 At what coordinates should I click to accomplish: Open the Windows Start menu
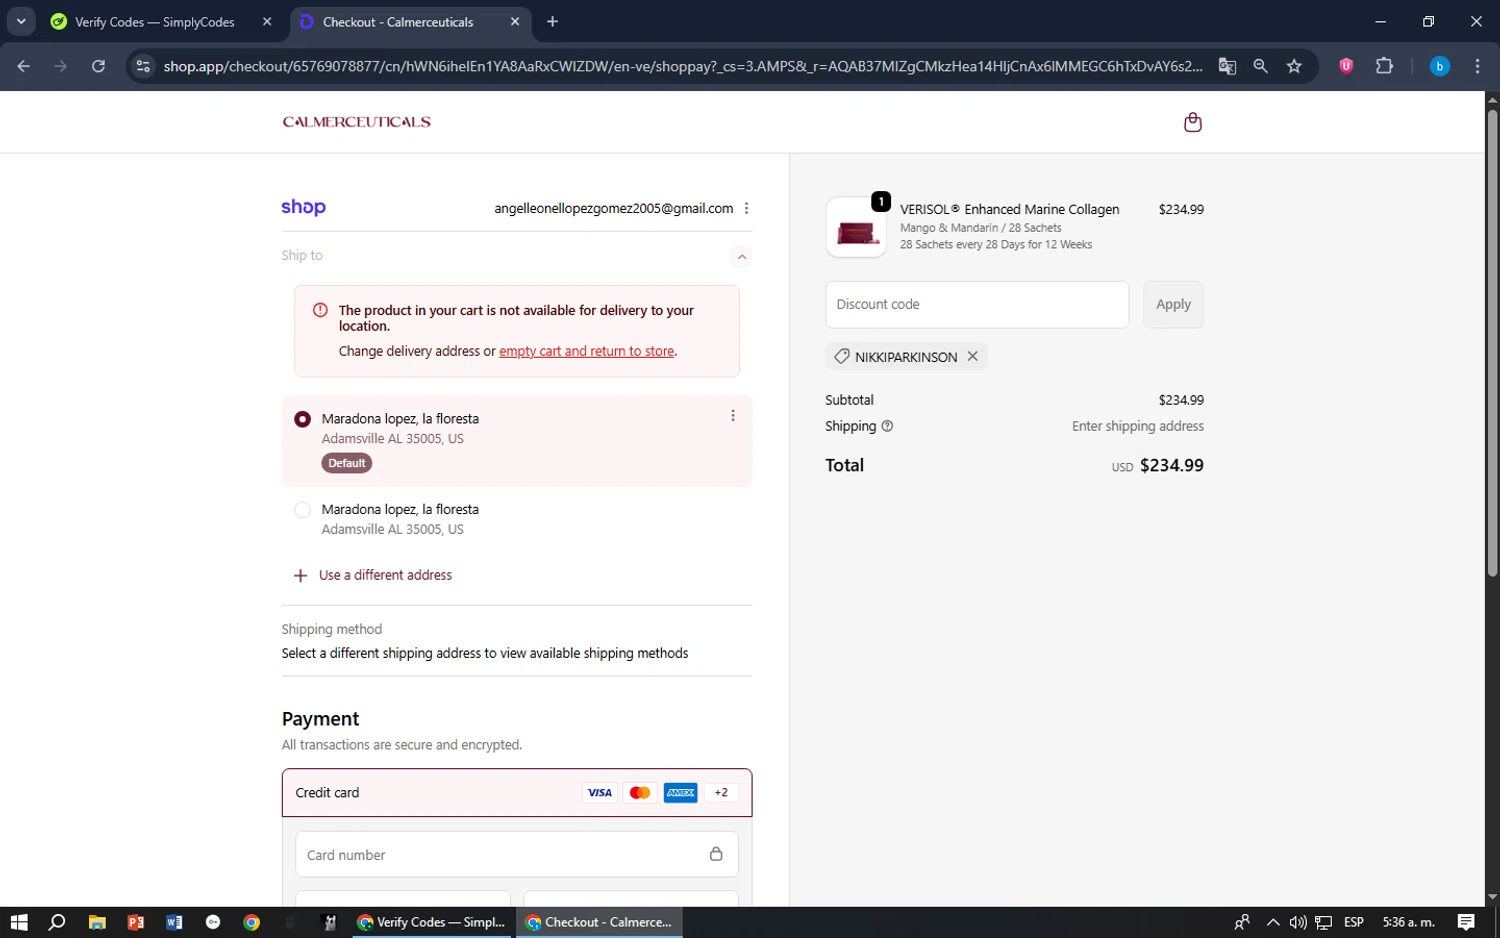coord(18,922)
